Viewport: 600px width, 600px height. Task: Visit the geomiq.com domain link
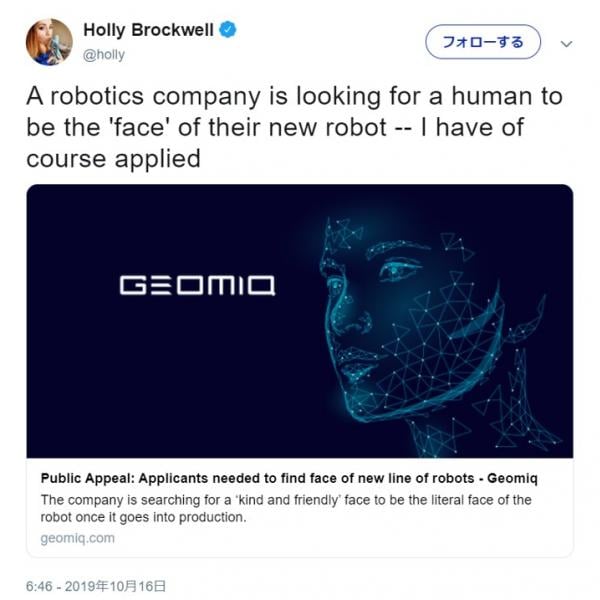click(x=78, y=538)
